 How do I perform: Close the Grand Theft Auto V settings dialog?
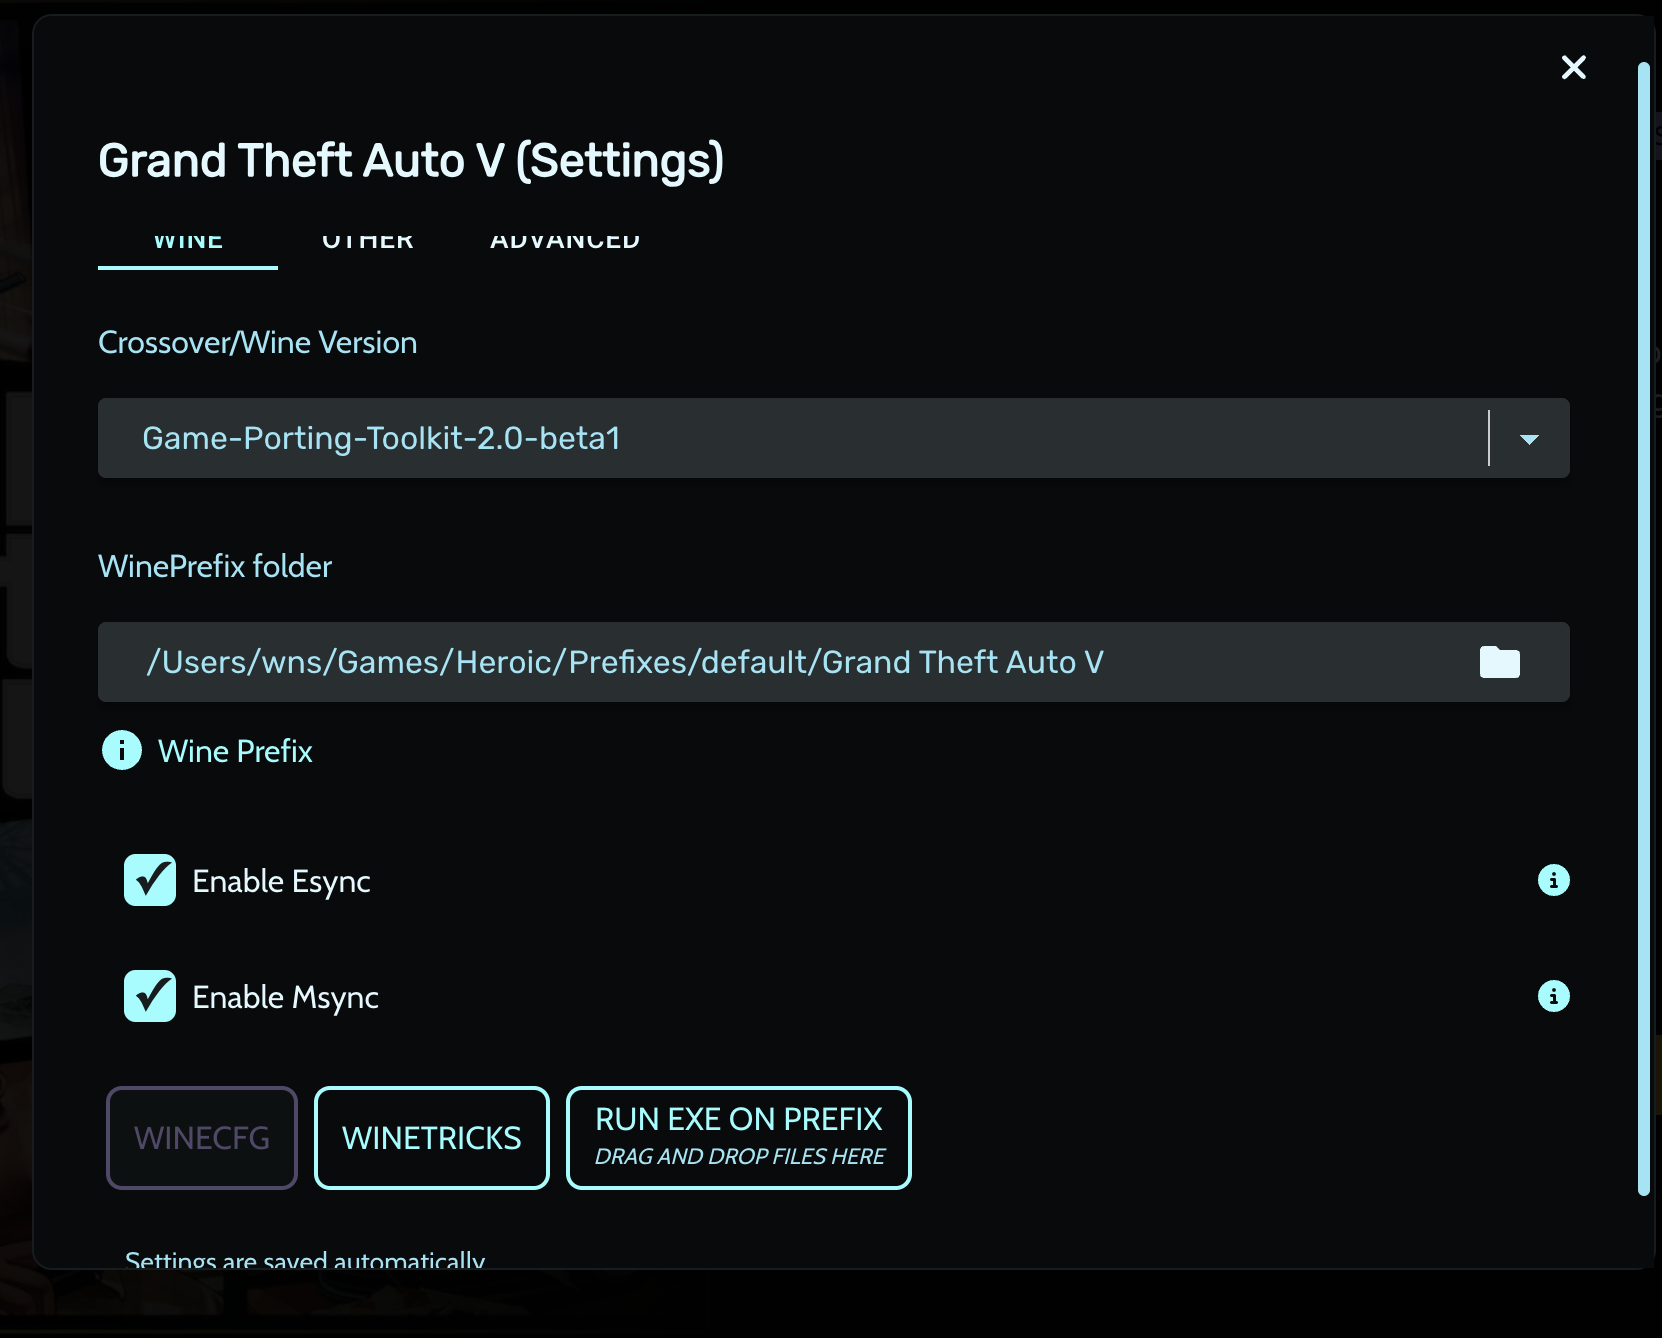point(1573,67)
